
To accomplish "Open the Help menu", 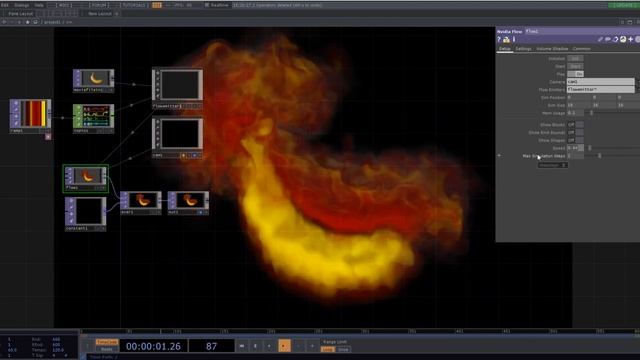I will 39,5.
